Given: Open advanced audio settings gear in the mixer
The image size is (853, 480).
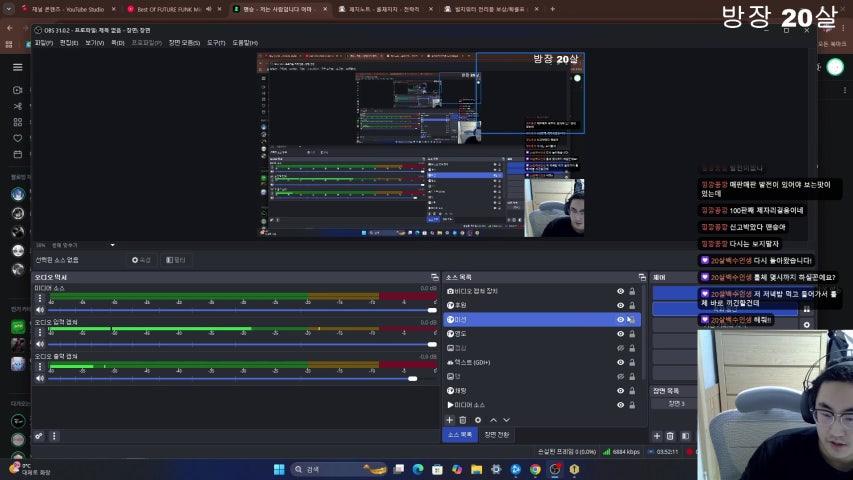Looking at the screenshot, I should click(x=39, y=436).
